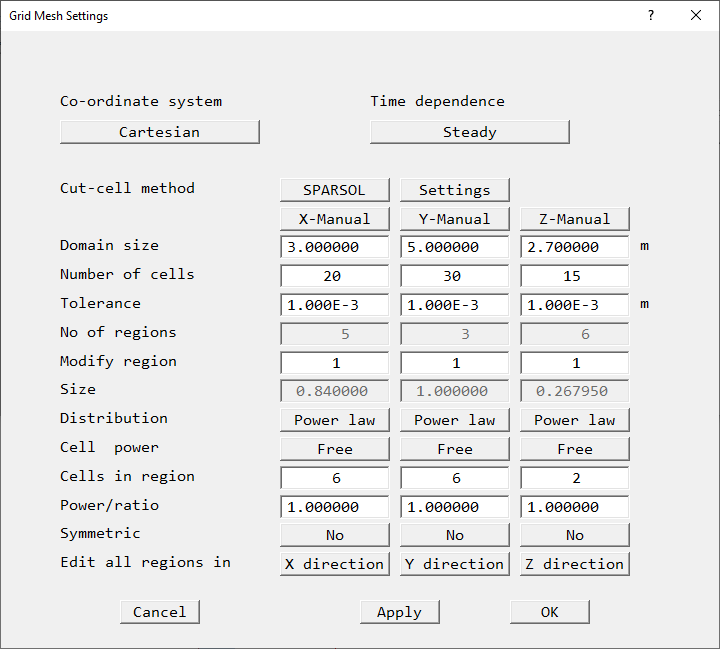Screen dimensions: 720x649
Task: Click the X domain size field
Action: 334,247
